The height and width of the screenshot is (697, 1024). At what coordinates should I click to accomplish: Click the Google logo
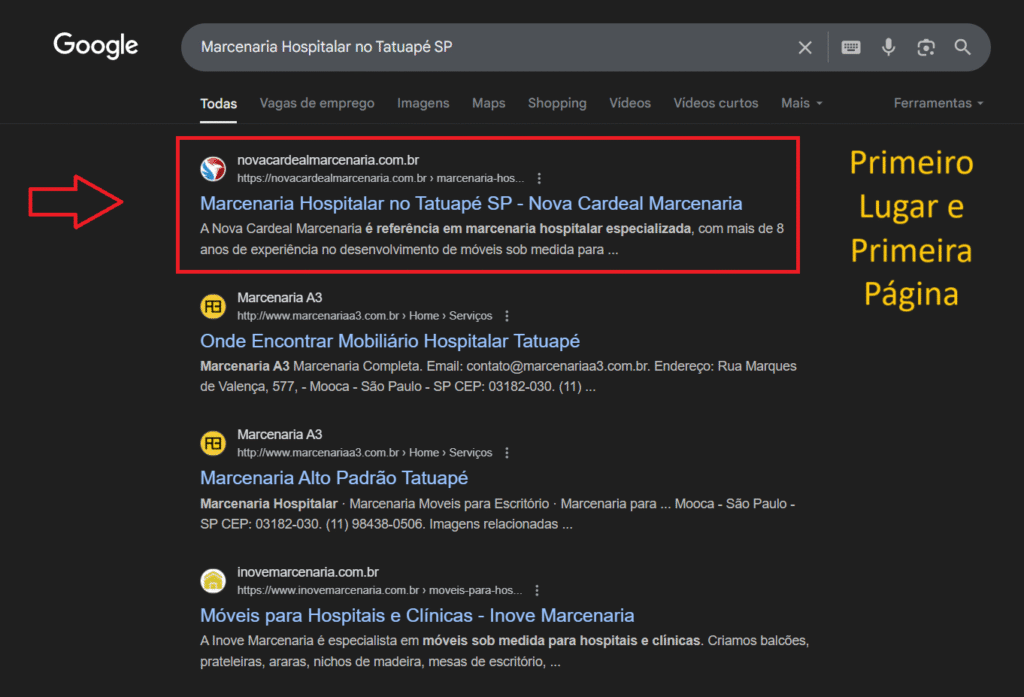point(96,46)
